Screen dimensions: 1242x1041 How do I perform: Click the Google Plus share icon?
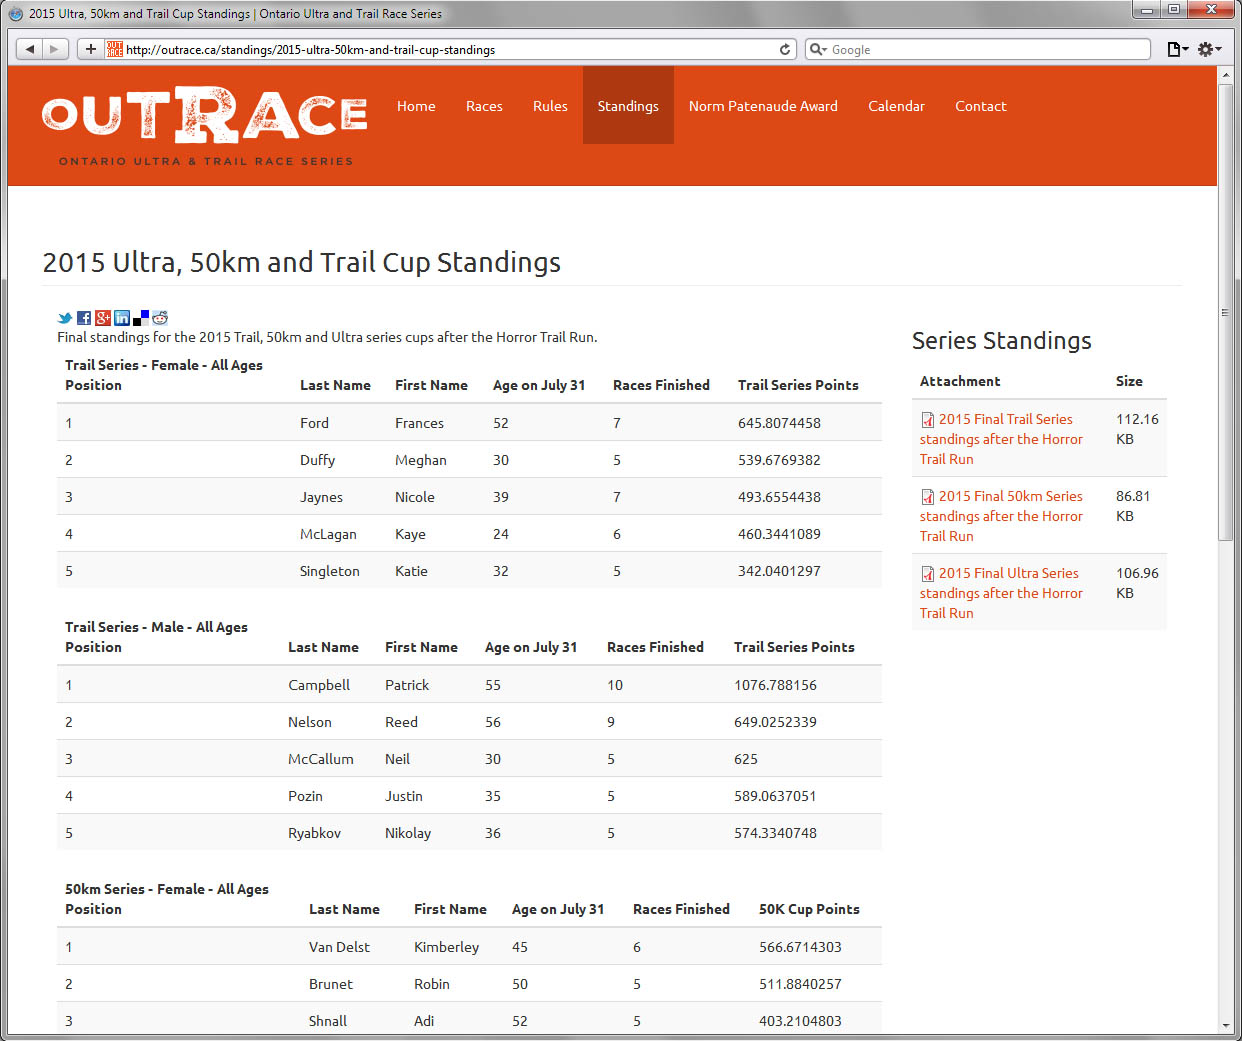(x=103, y=318)
